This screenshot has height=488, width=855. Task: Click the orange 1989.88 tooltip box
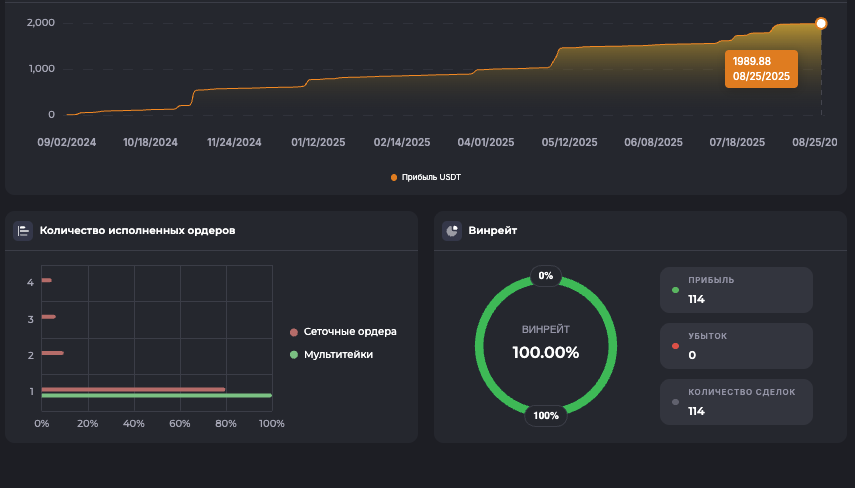[762, 69]
